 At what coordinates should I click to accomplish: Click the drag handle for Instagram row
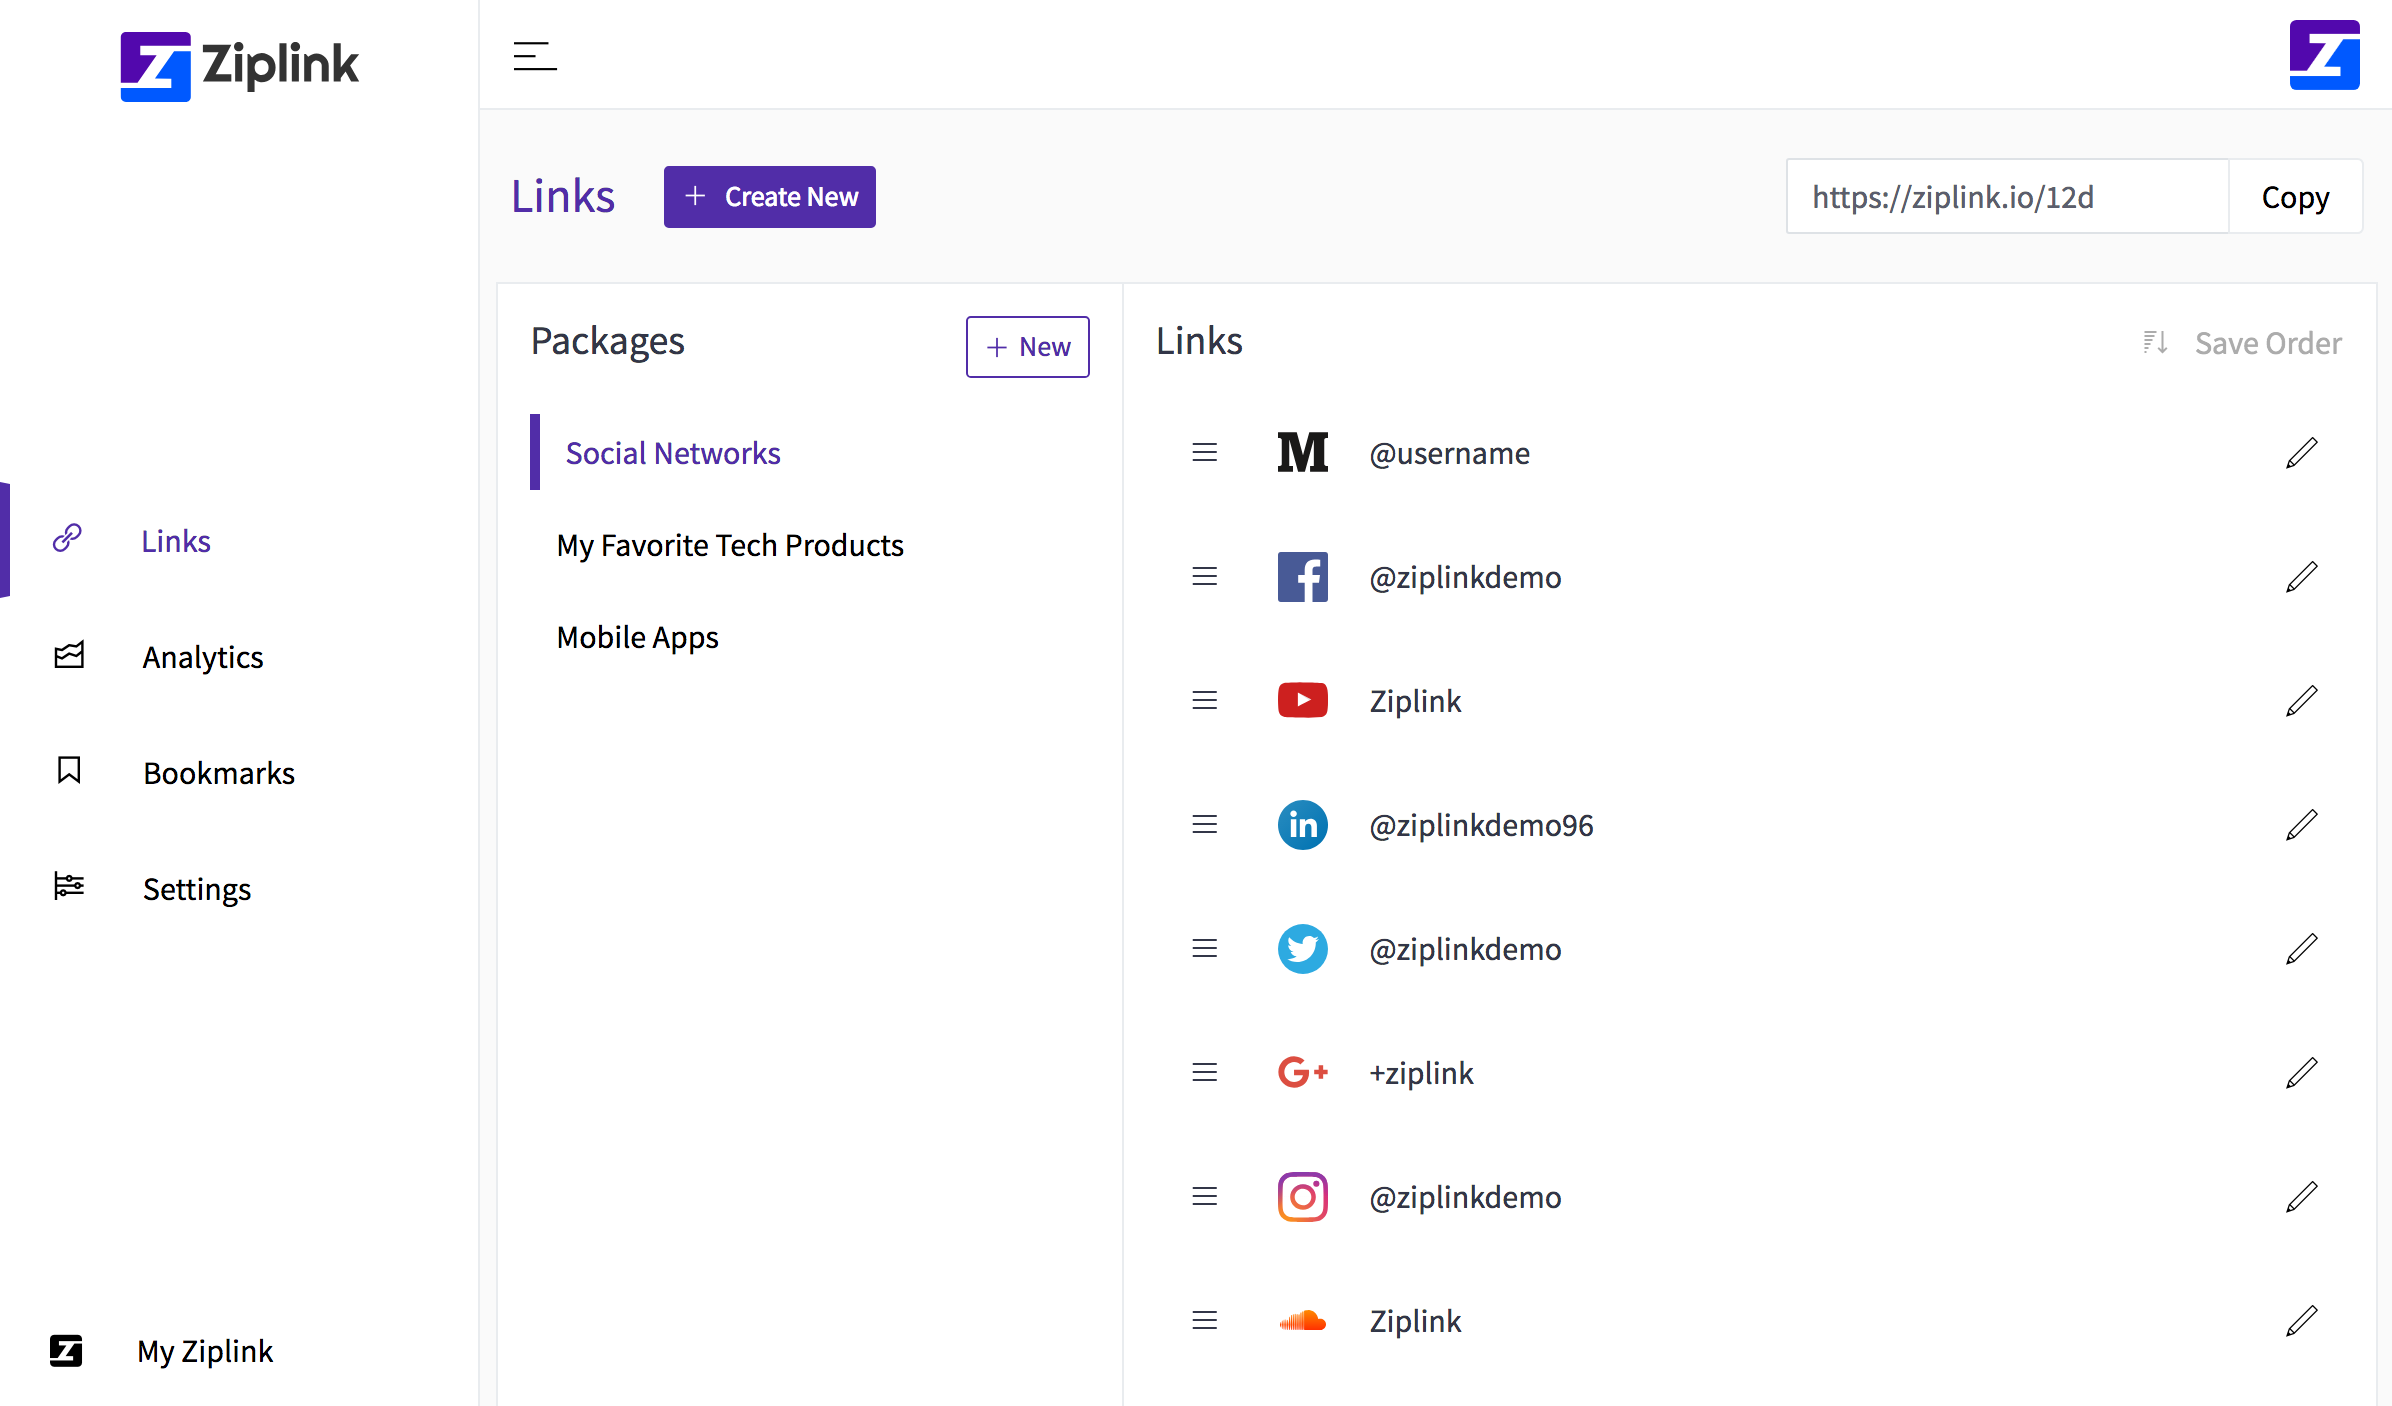1205,1197
